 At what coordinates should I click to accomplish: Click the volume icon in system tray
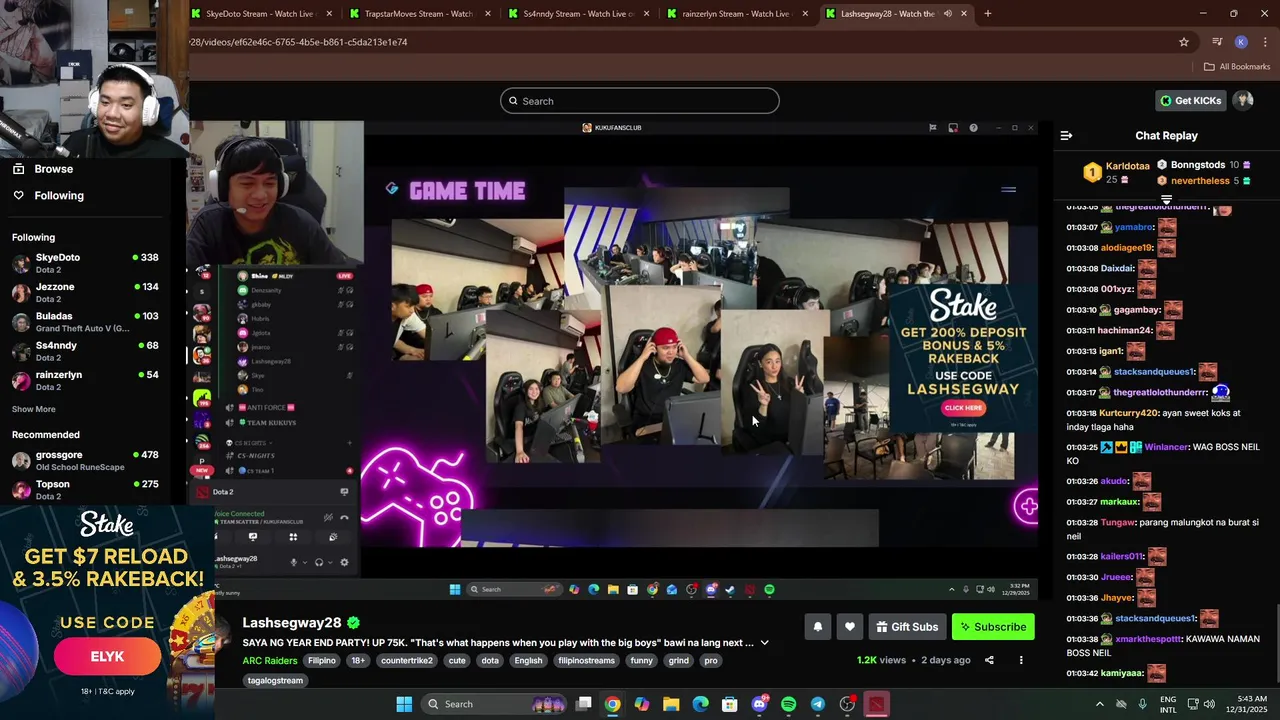click(1208, 704)
